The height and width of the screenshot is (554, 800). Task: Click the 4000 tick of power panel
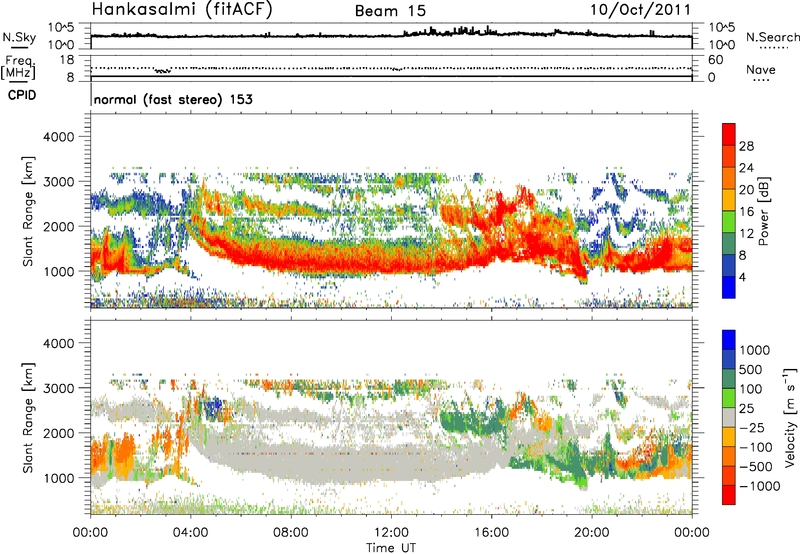(x=58, y=137)
